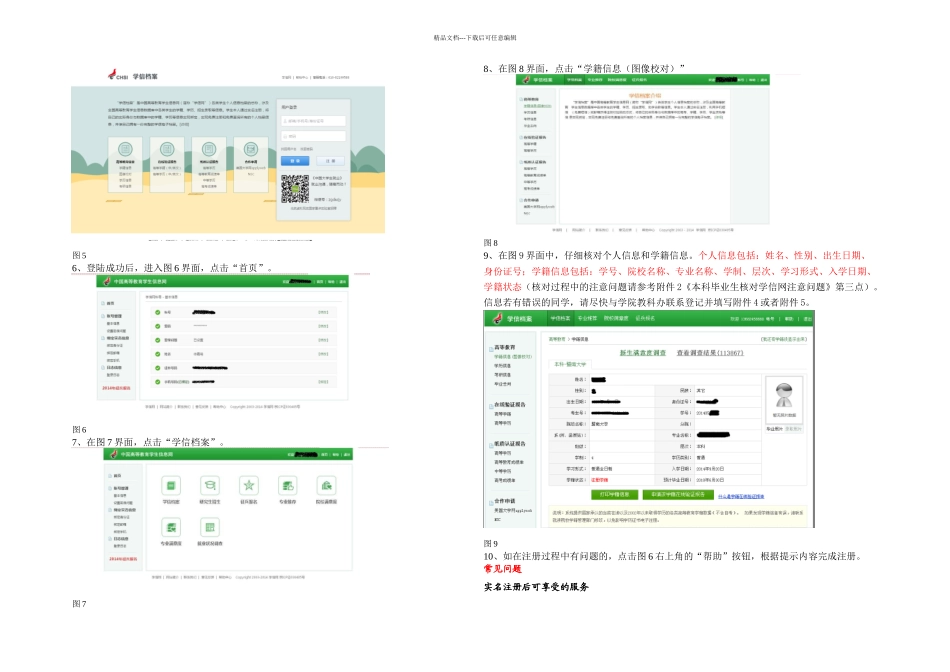
Task: Open the 新生满意度调查 link in figure 9
Action: coord(642,353)
